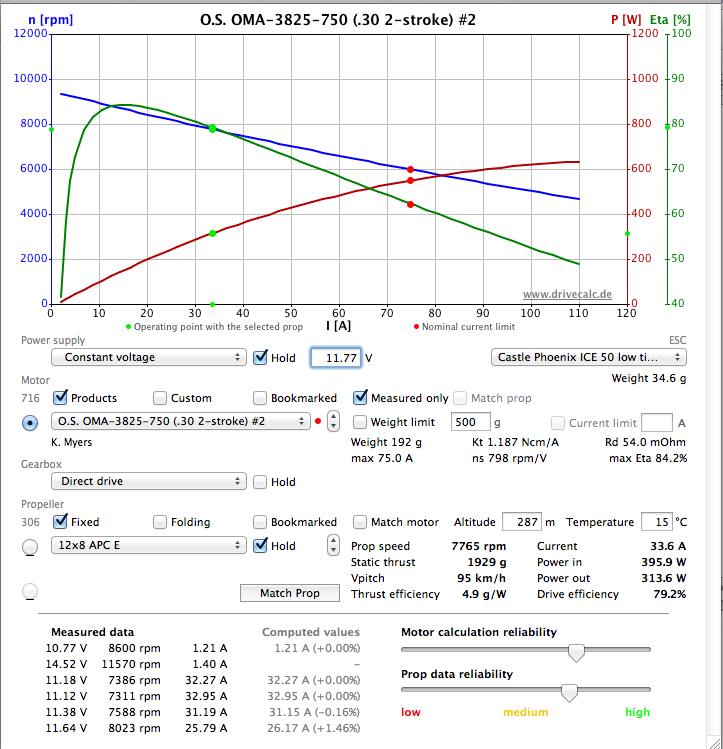Screen dimensions: 723x749
Task: Enable the motor Custom checkbox
Action: coord(160,398)
